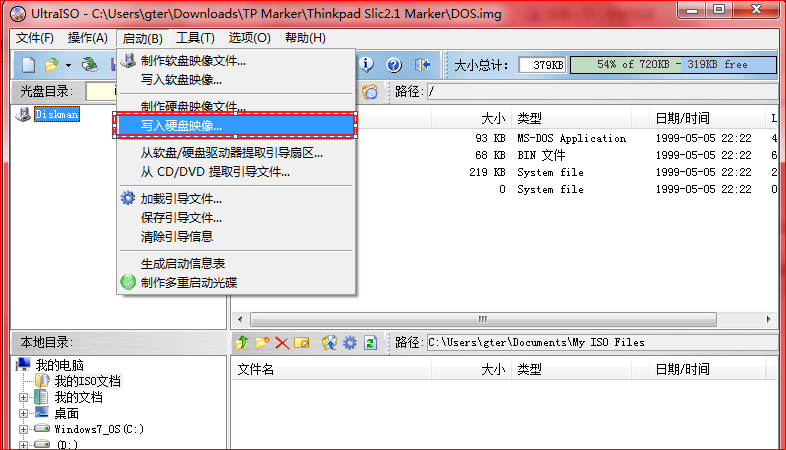The width and height of the screenshot is (786, 450).
Task: Expand the 我的文档 tree node
Action: [x=23, y=397]
